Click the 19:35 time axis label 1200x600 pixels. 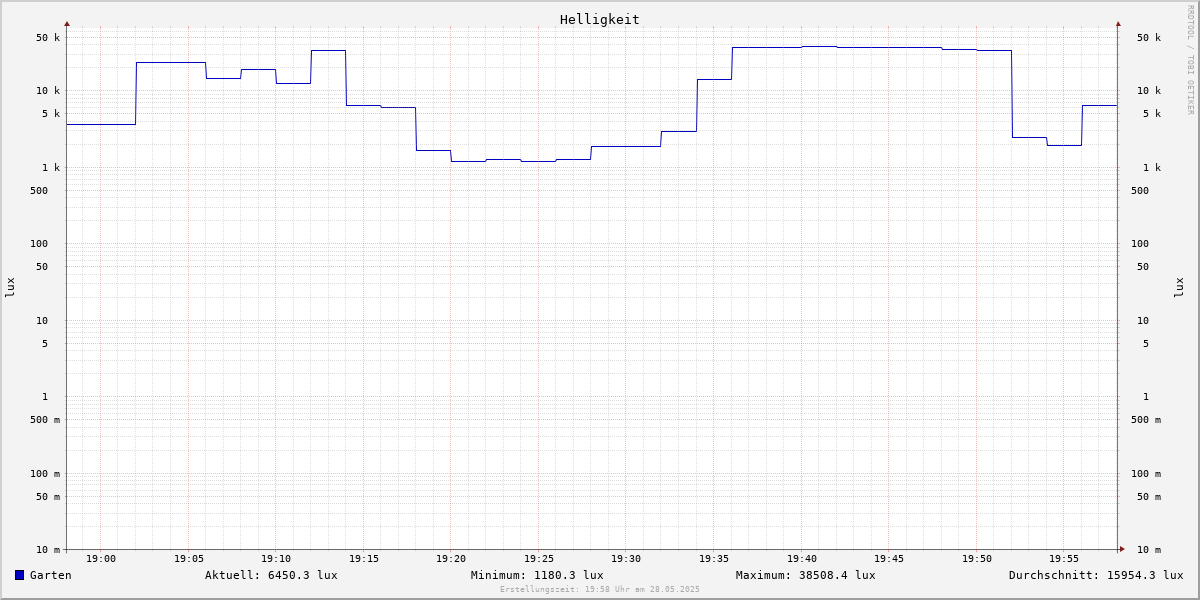714,559
